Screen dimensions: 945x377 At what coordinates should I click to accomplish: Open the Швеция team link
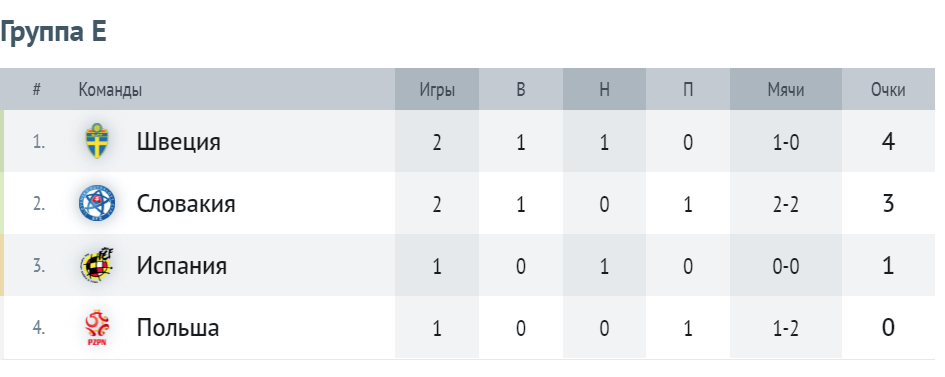pos(178,142)
